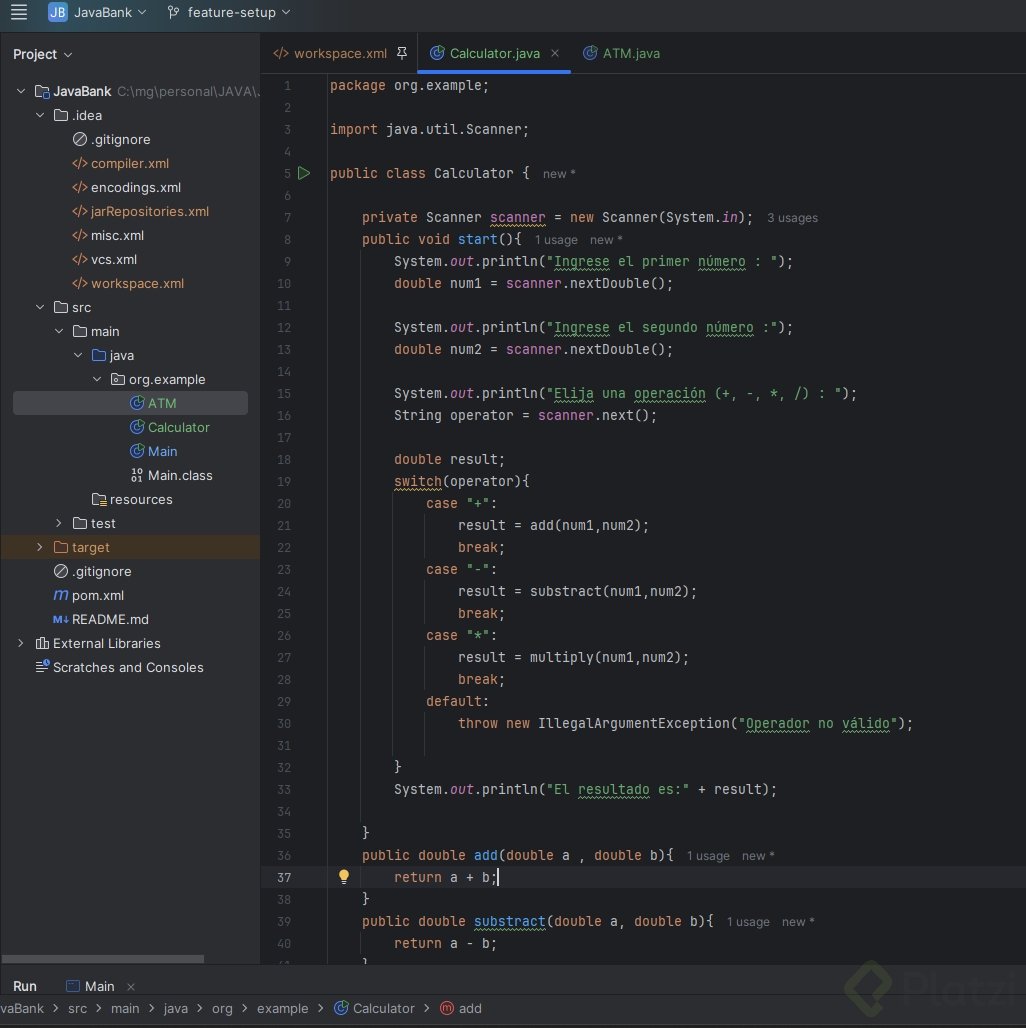Expand the target folder
The image size is (1026, 1028).
coord(40,547)
